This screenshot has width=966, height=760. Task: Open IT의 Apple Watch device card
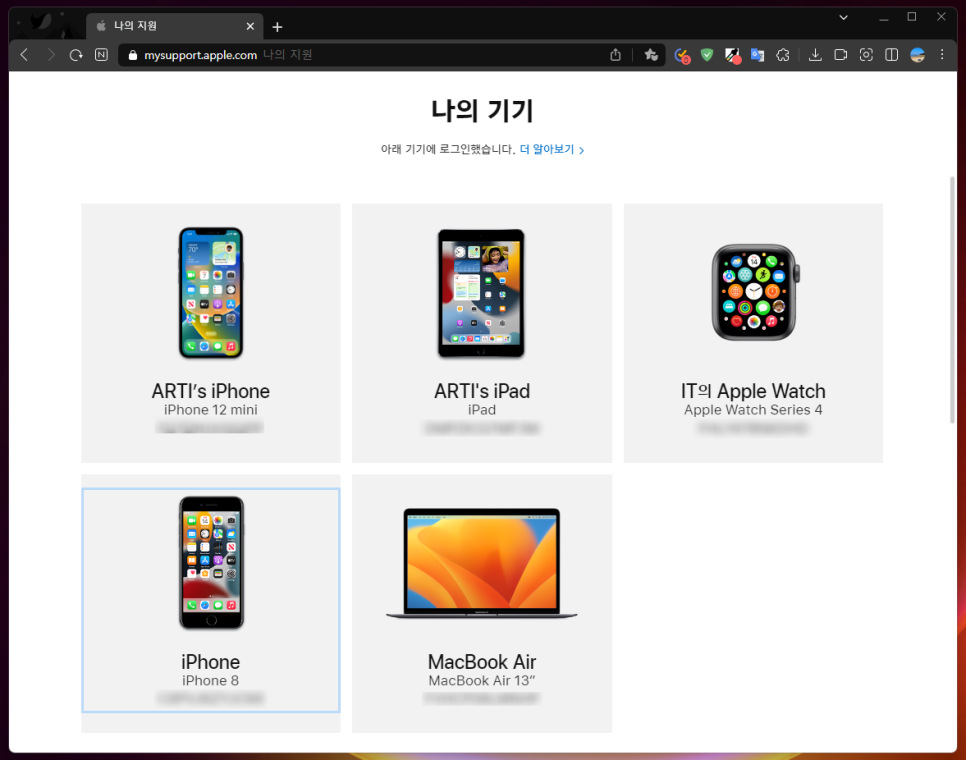pos(753,333)
